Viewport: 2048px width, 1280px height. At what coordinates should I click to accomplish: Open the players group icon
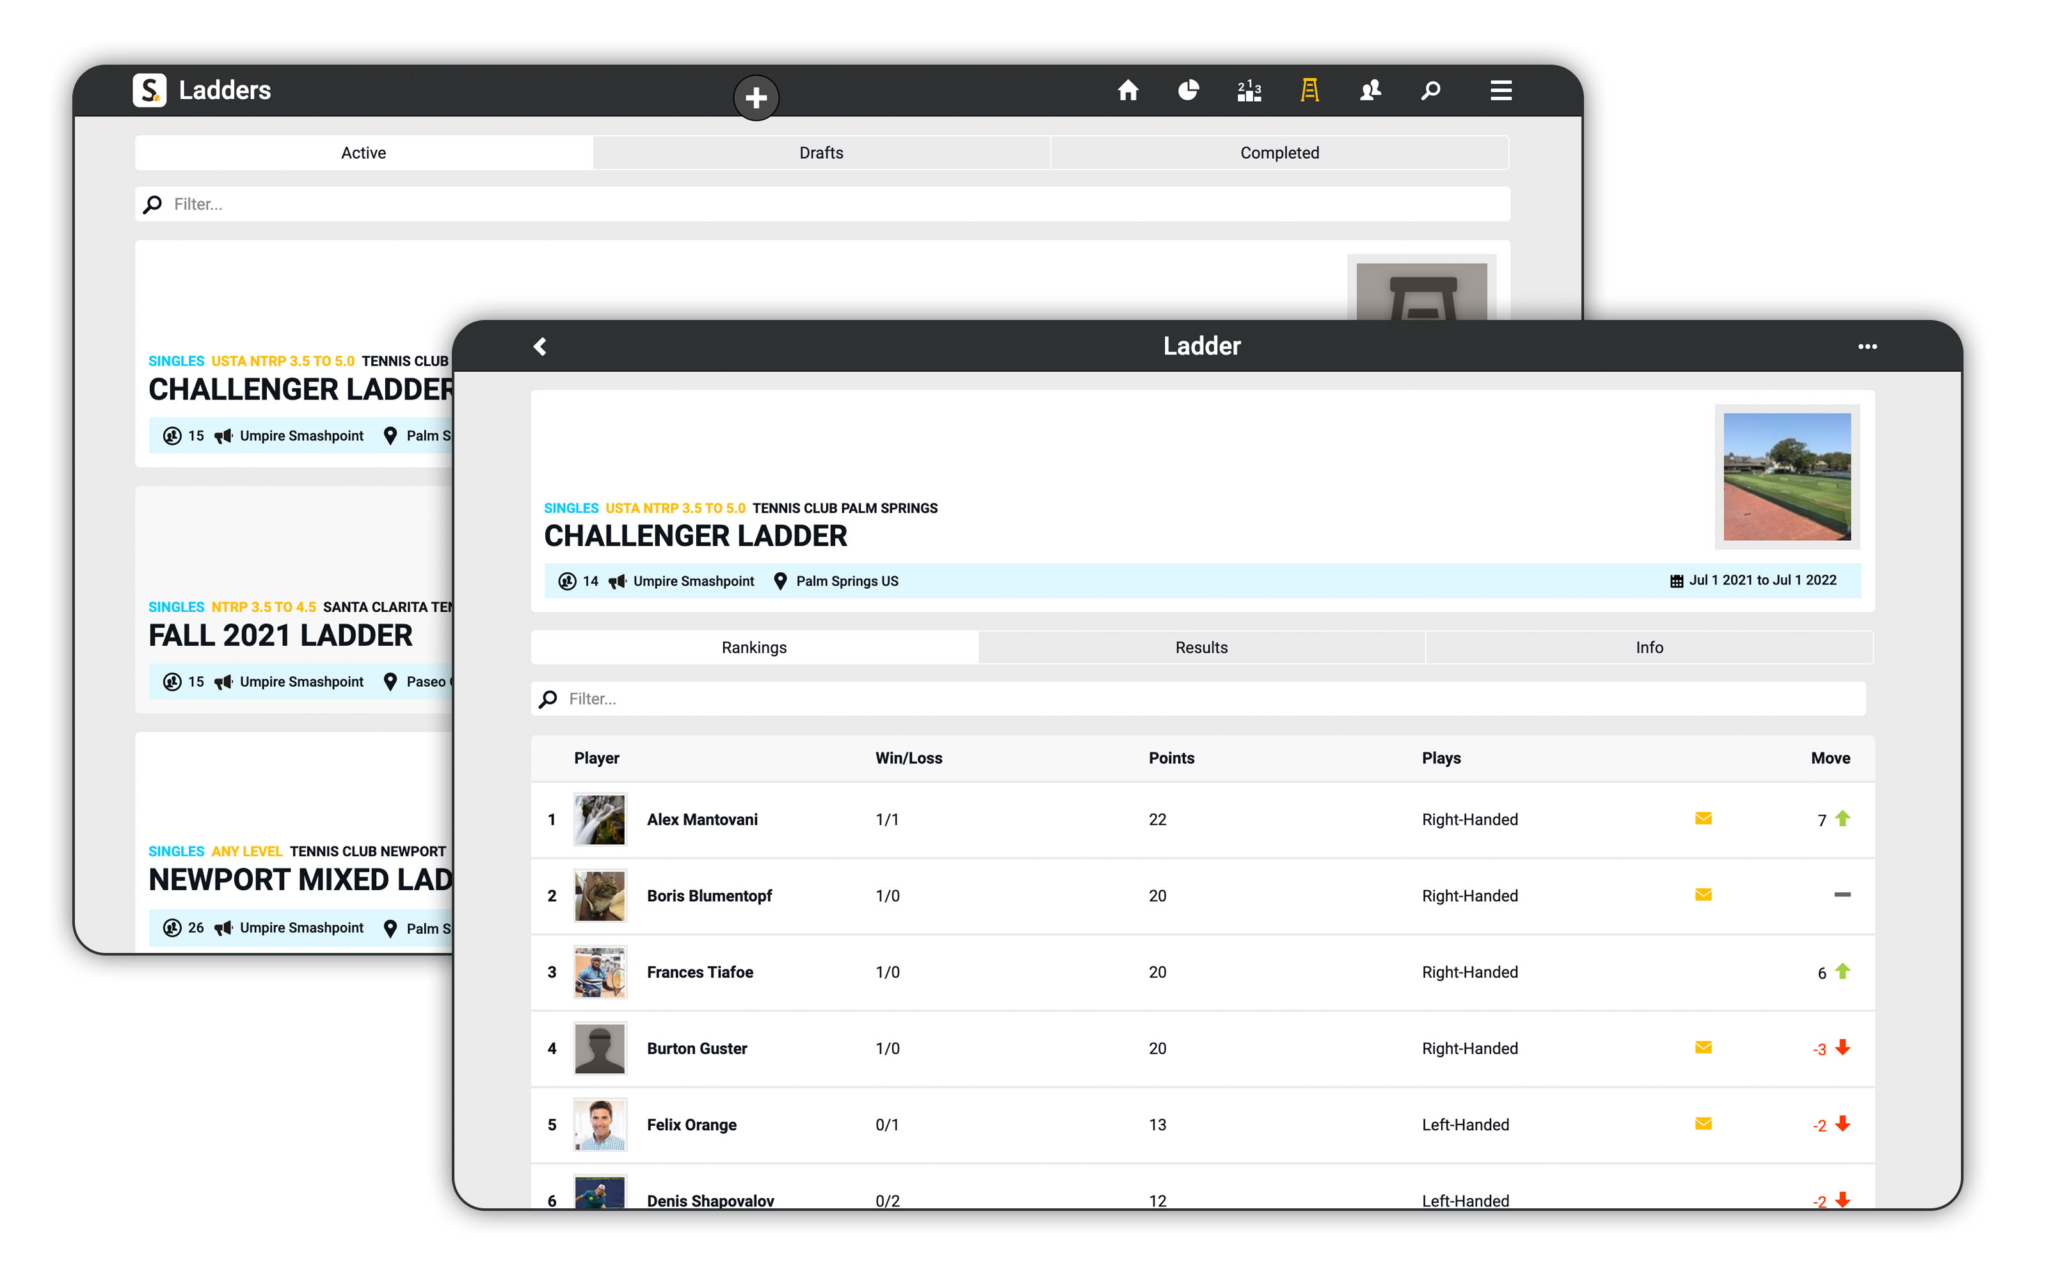tap(1370, 91)
